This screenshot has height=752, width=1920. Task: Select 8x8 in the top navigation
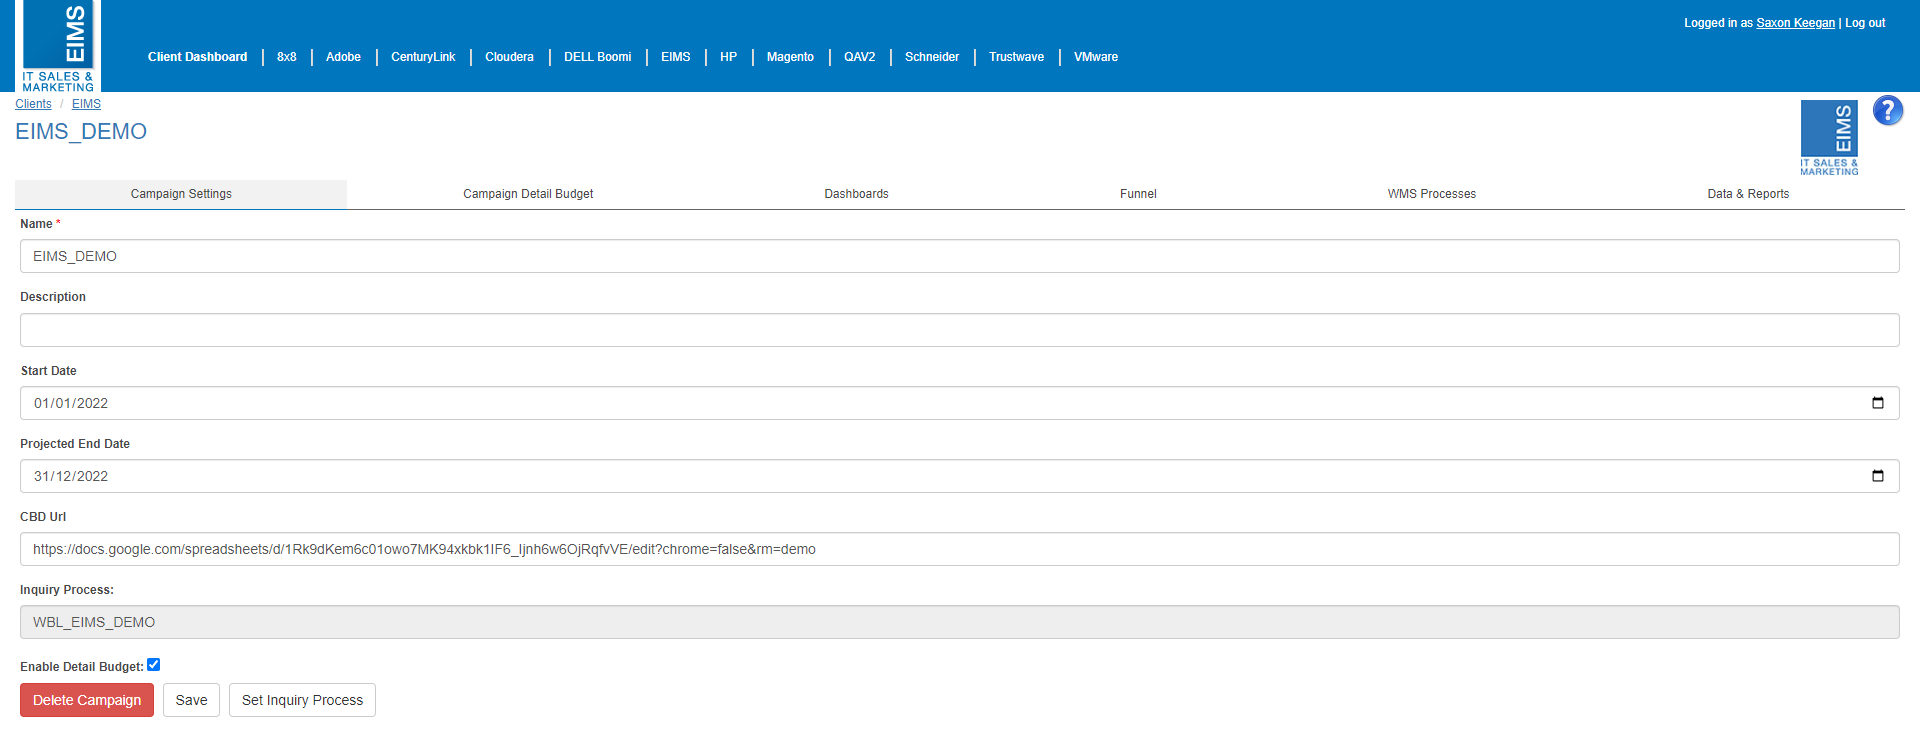coord(287,57)
